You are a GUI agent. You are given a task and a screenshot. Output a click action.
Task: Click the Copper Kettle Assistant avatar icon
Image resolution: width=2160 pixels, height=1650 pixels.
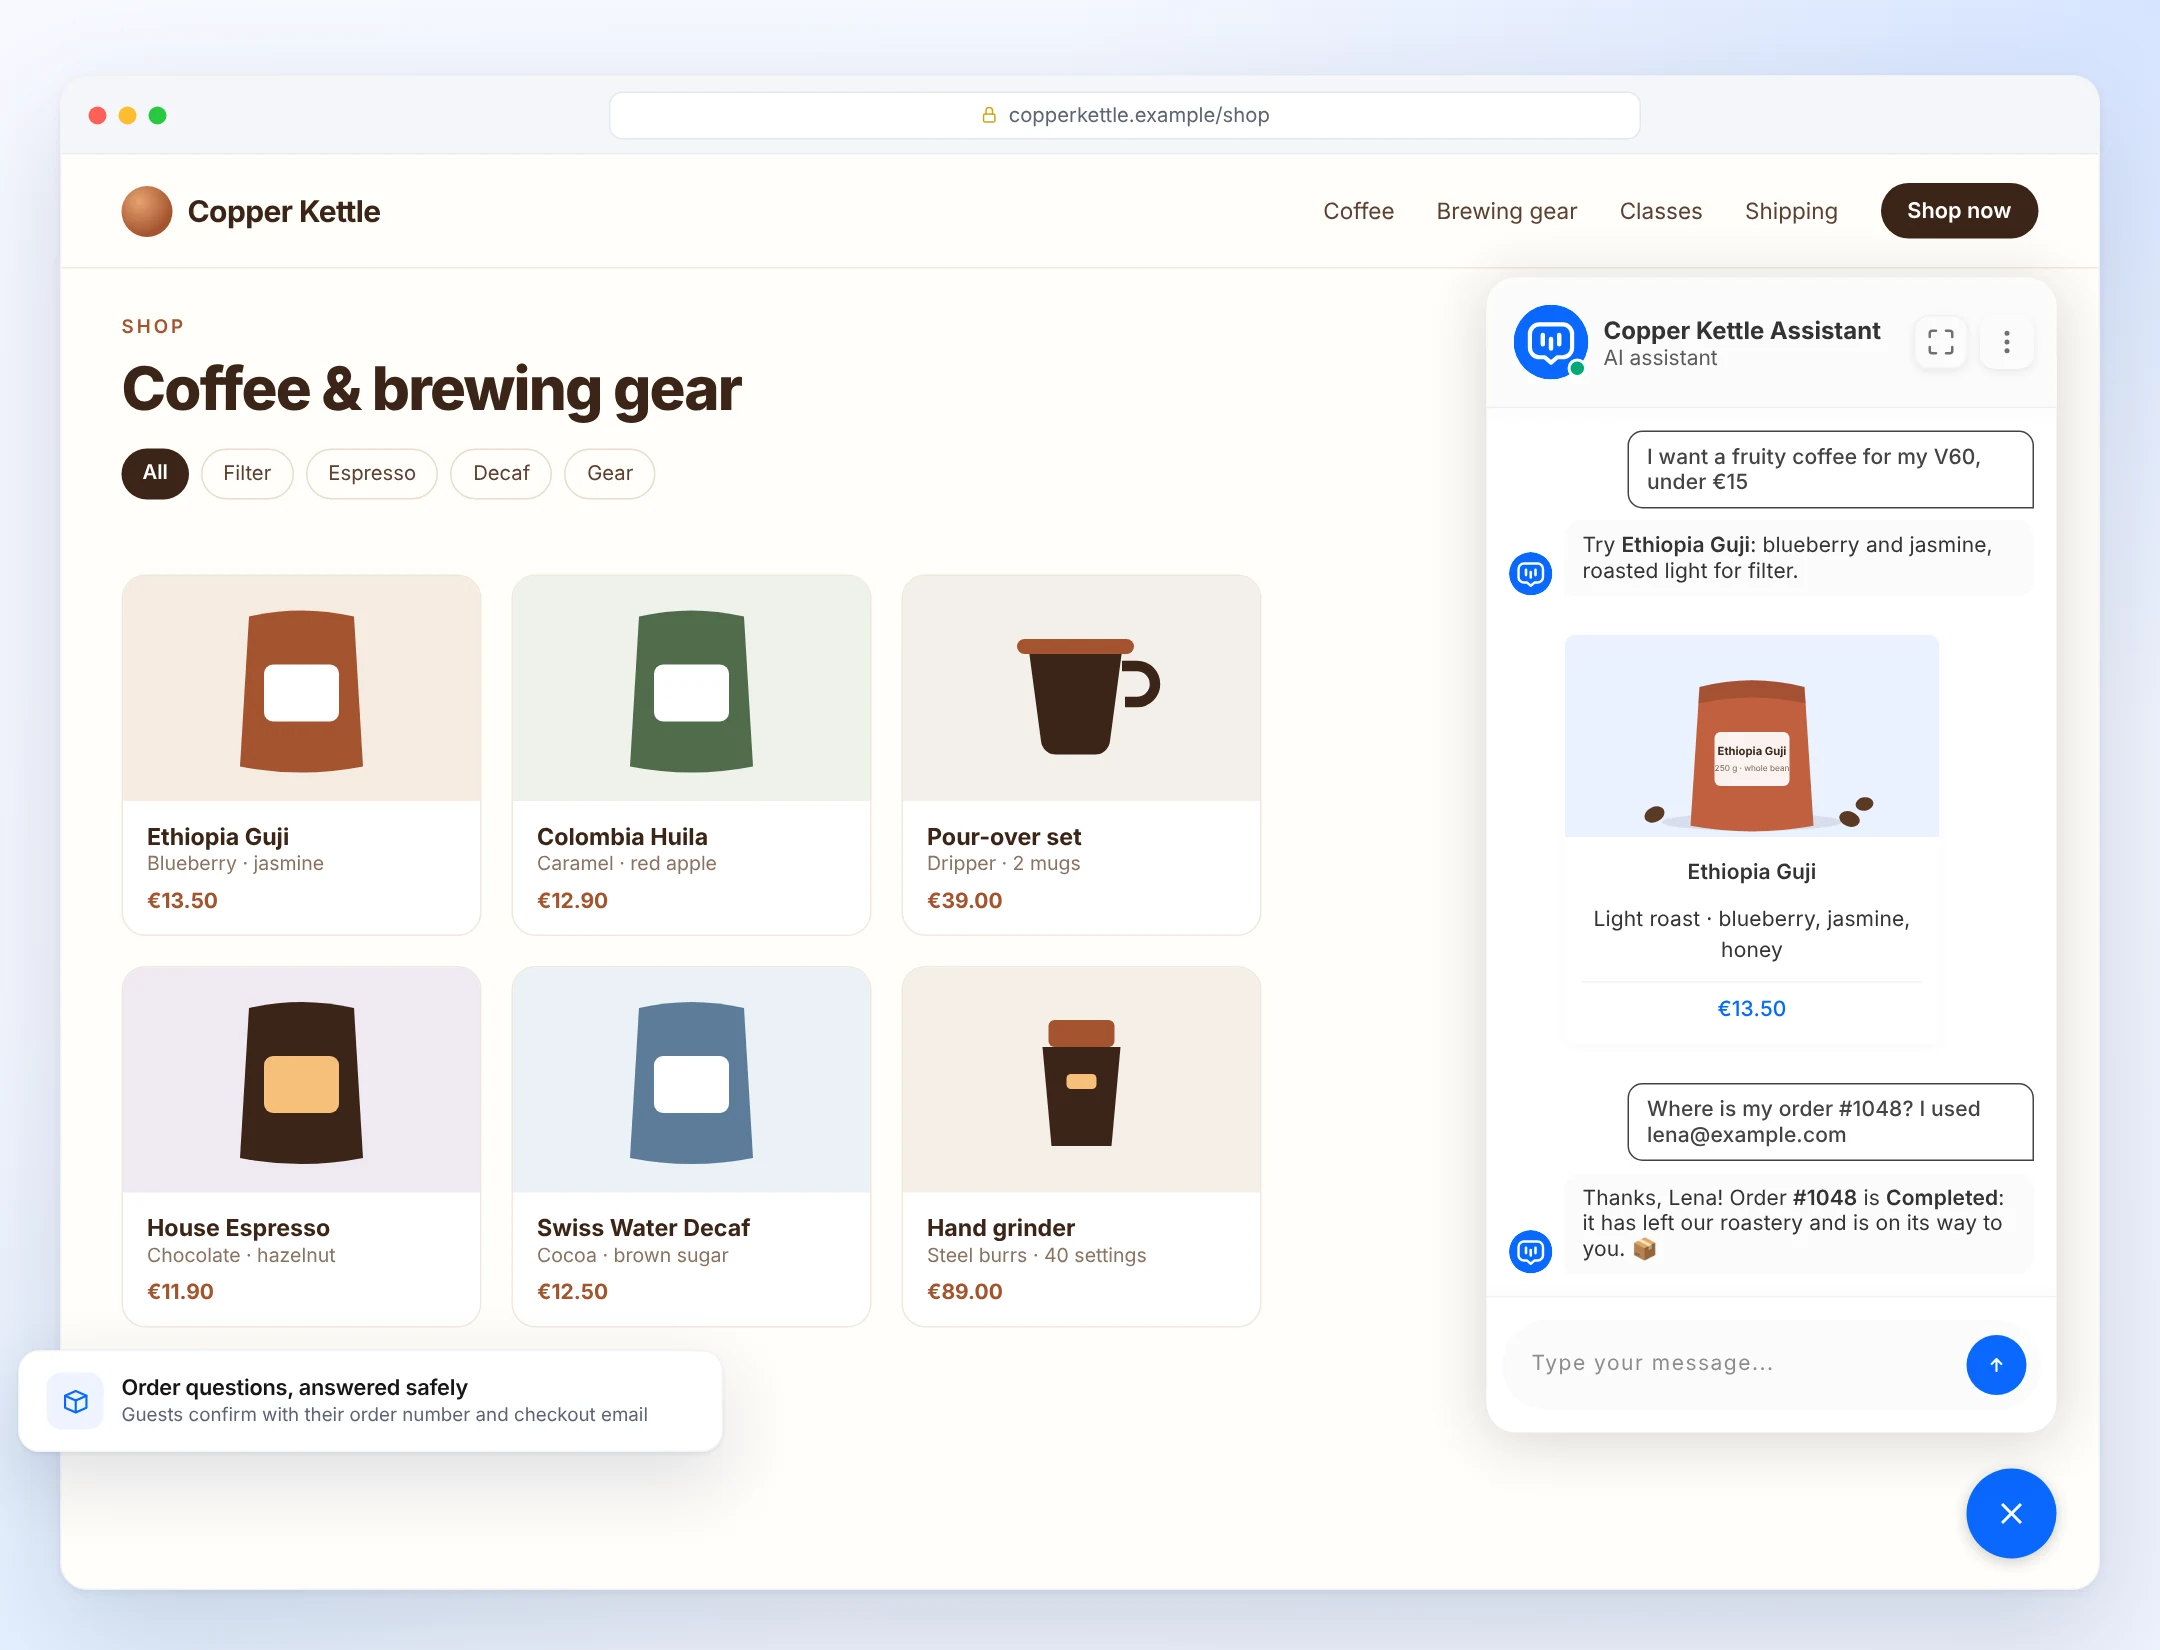pos(1550,342)
